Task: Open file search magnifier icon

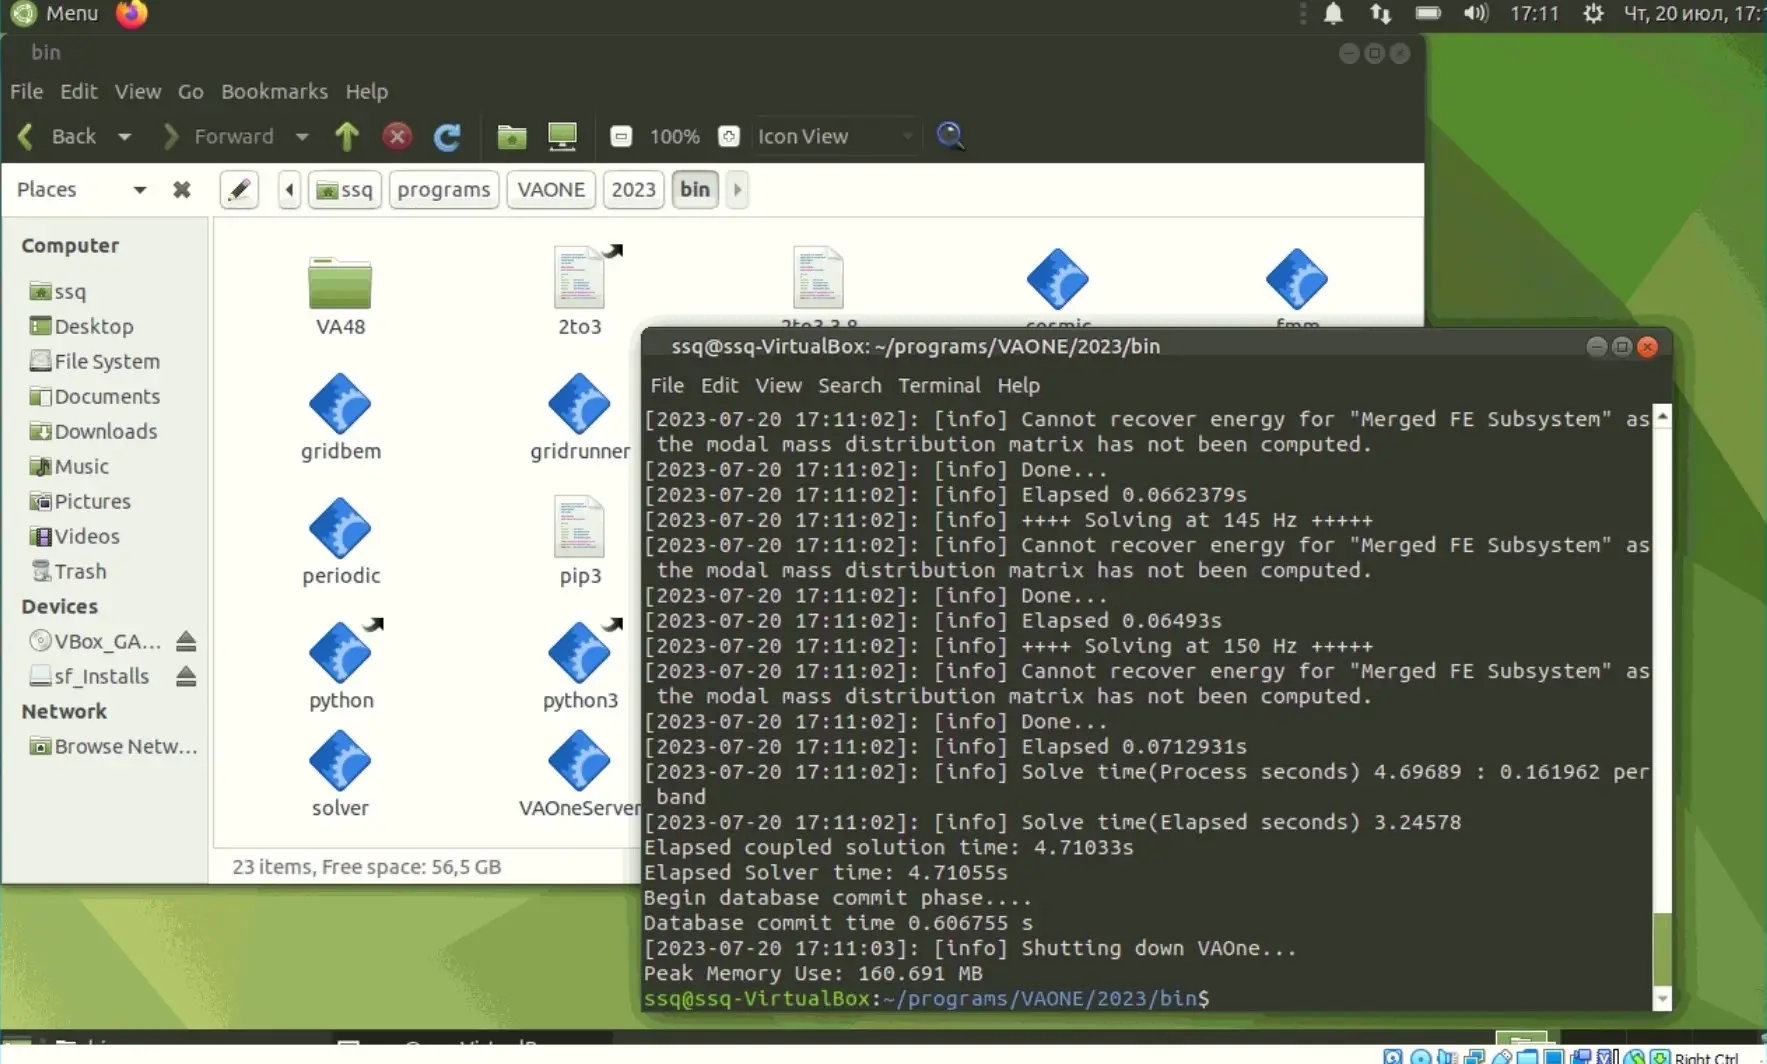Action: (950, 136)
